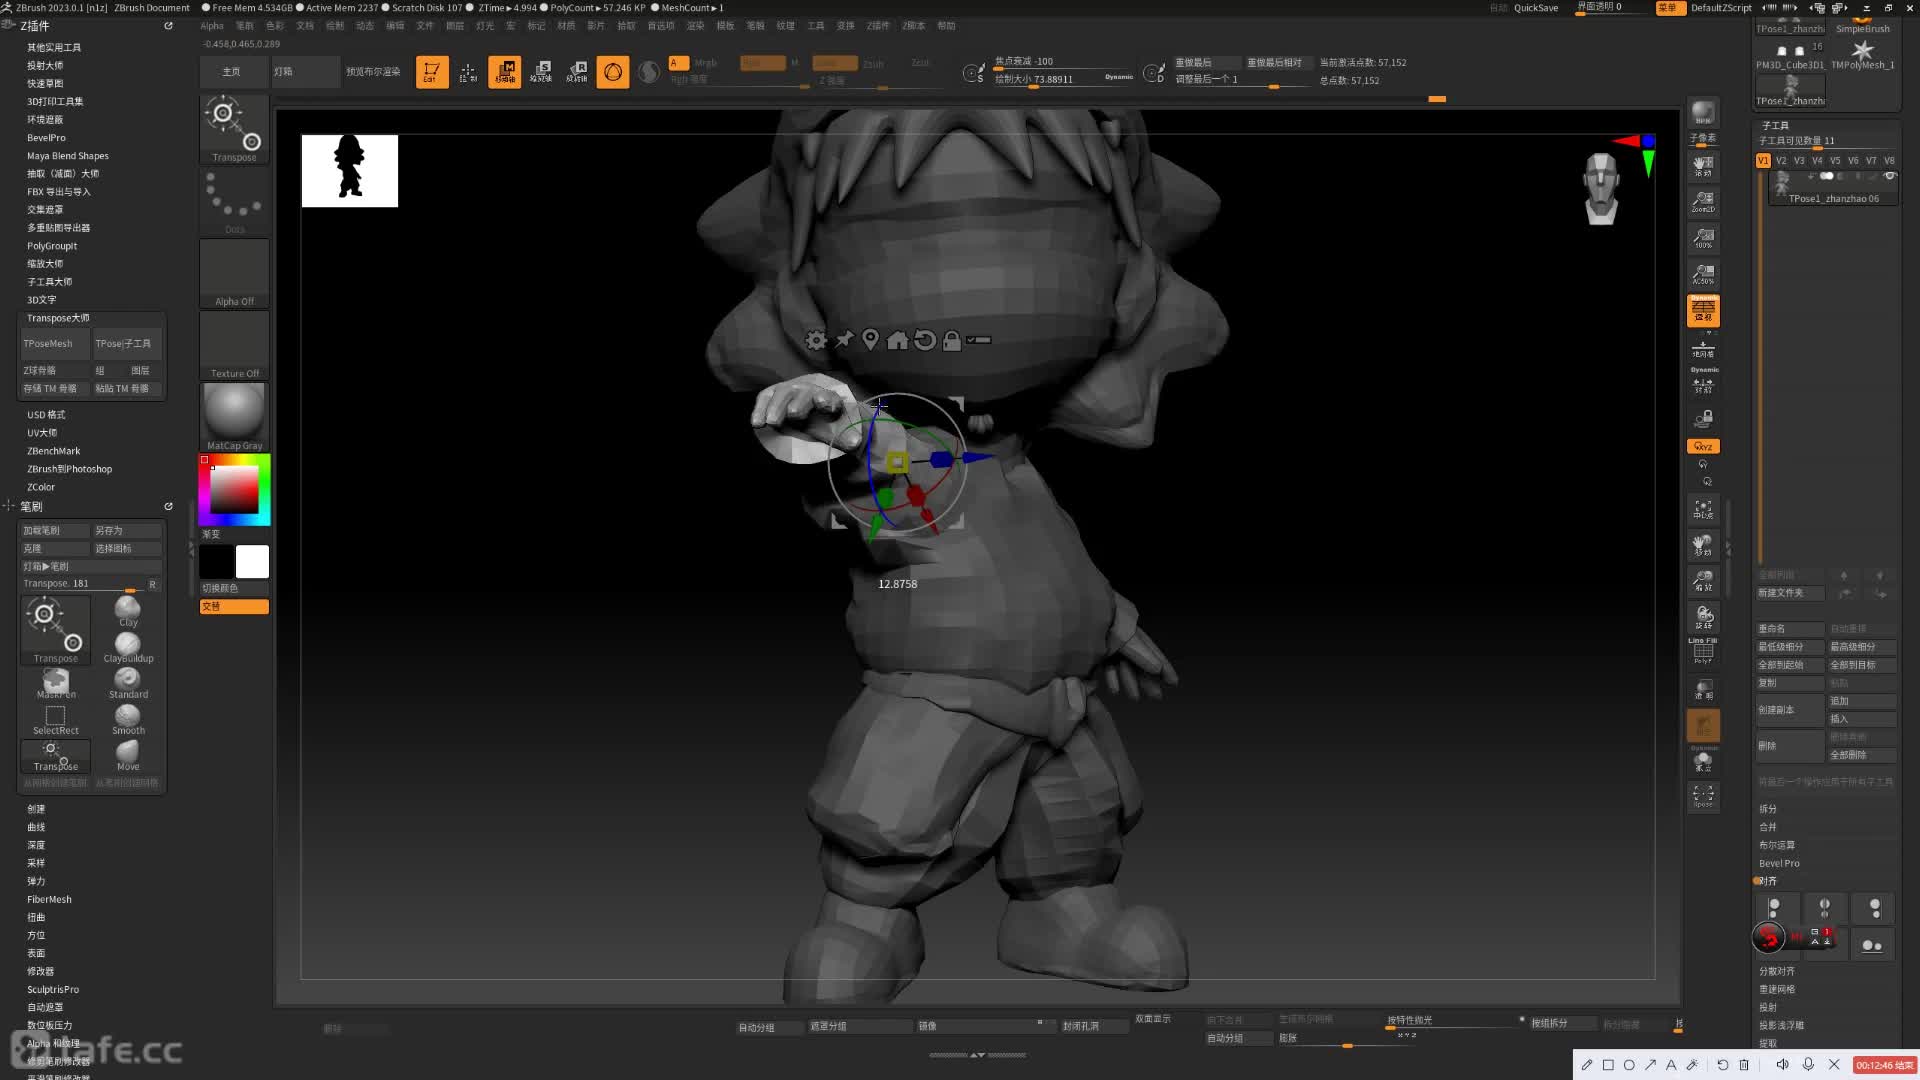Viewport: 1920px width, 1080px height.
Task: Click the gizmo sticky pin icon
Action: 844,340
